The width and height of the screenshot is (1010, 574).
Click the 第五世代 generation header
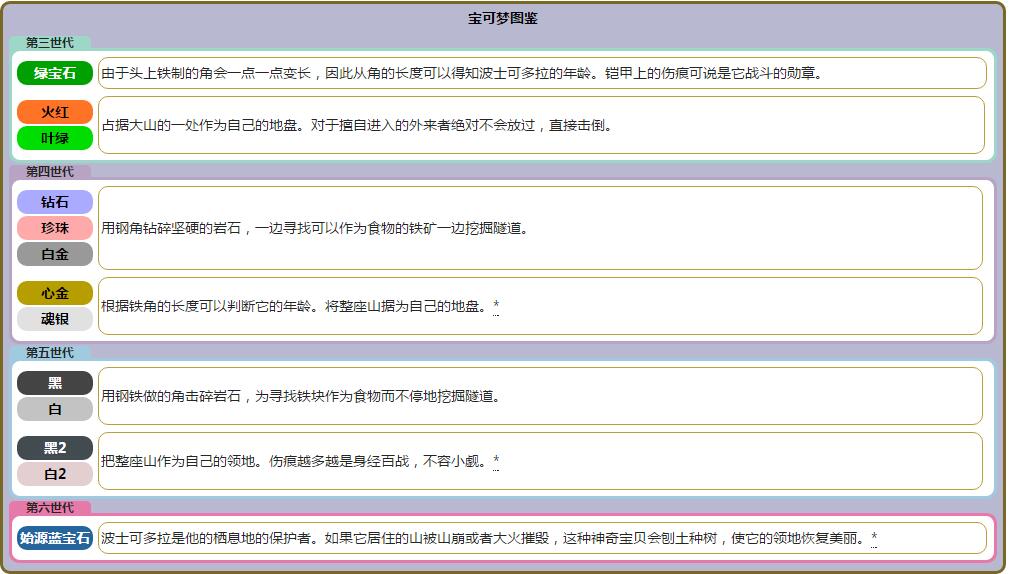[50, 352]
